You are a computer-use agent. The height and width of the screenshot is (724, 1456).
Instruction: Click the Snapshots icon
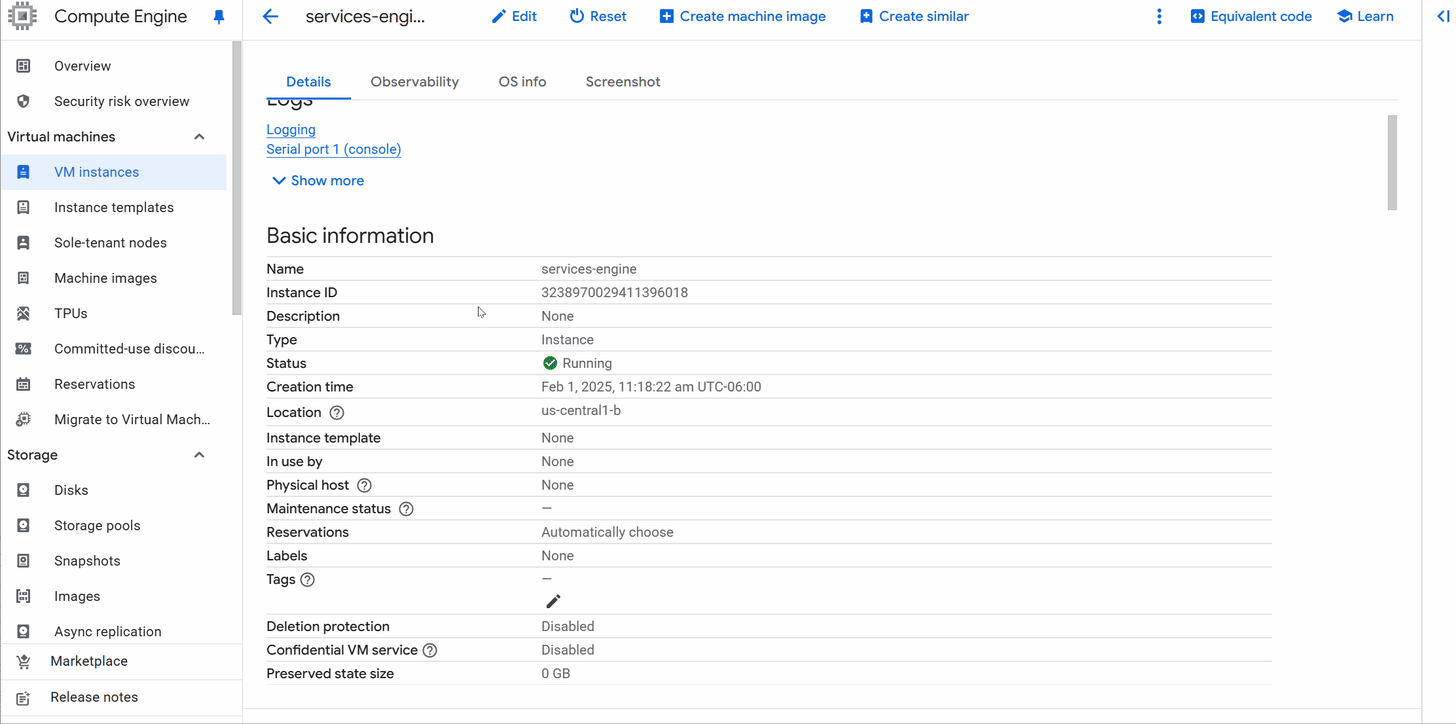[x=24, y=561]
